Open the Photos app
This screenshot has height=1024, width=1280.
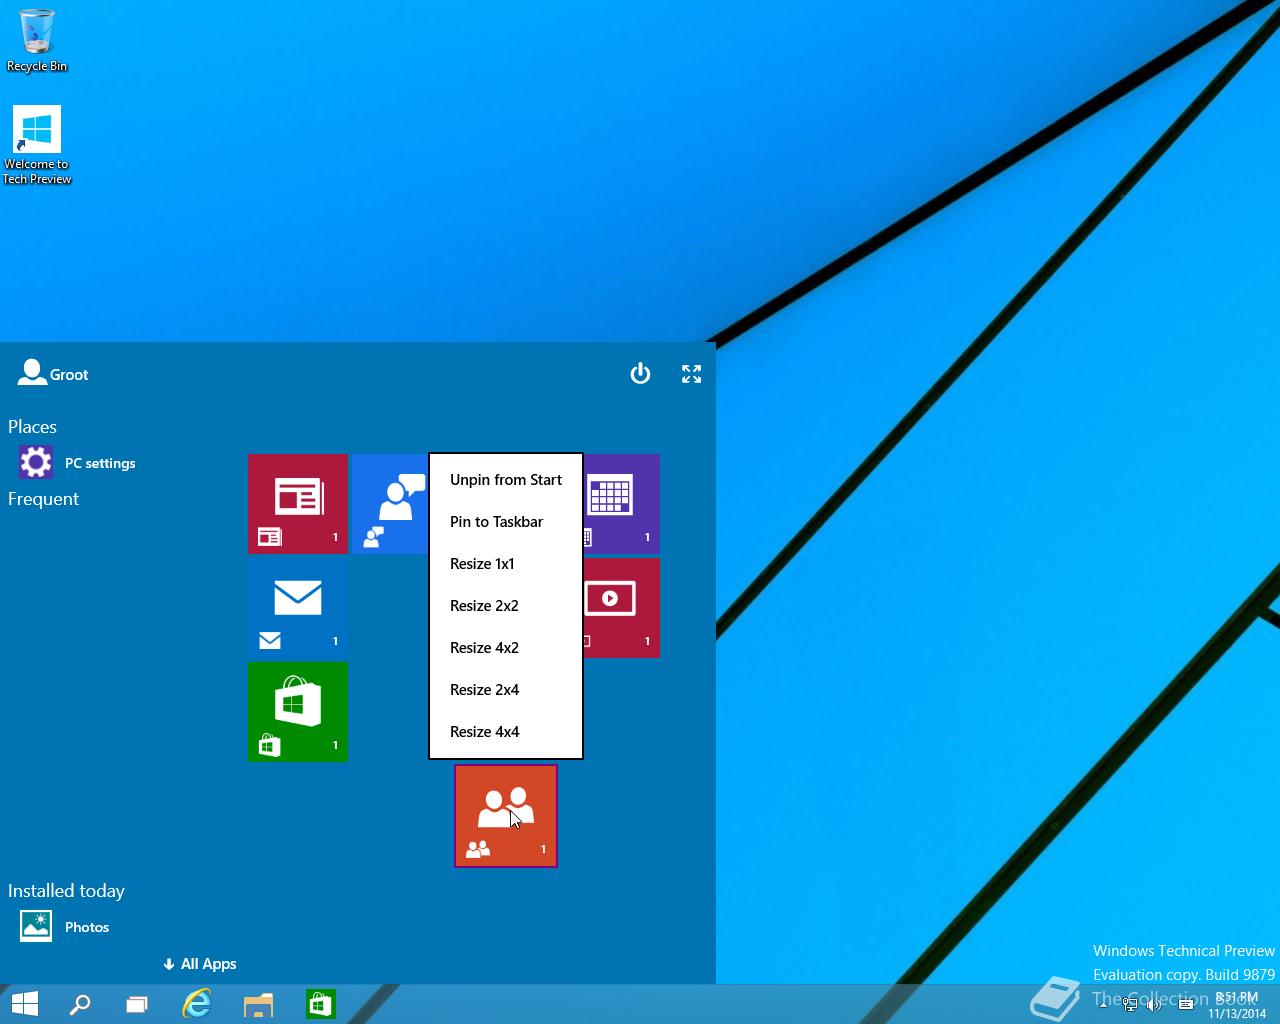pos(64,927)
